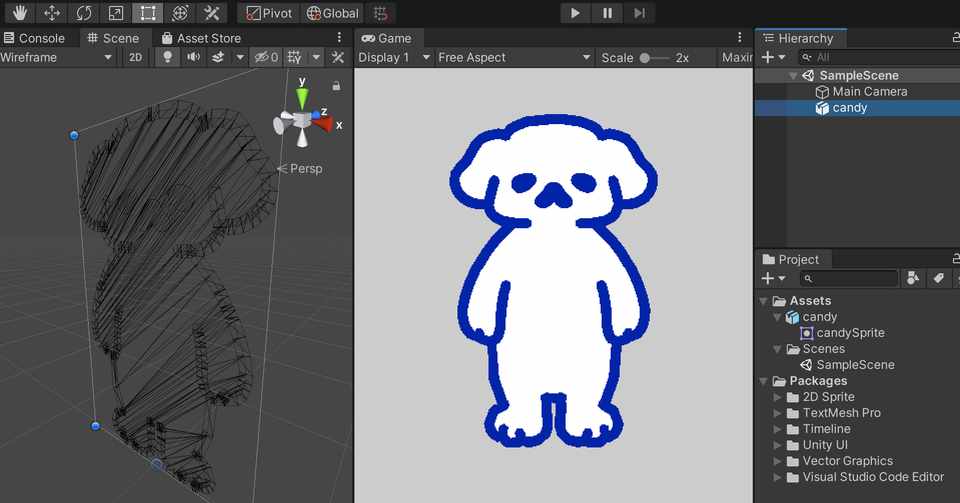Select the Move tool
Viewport: 960px width, 503px height.
(x=51, y=13)
